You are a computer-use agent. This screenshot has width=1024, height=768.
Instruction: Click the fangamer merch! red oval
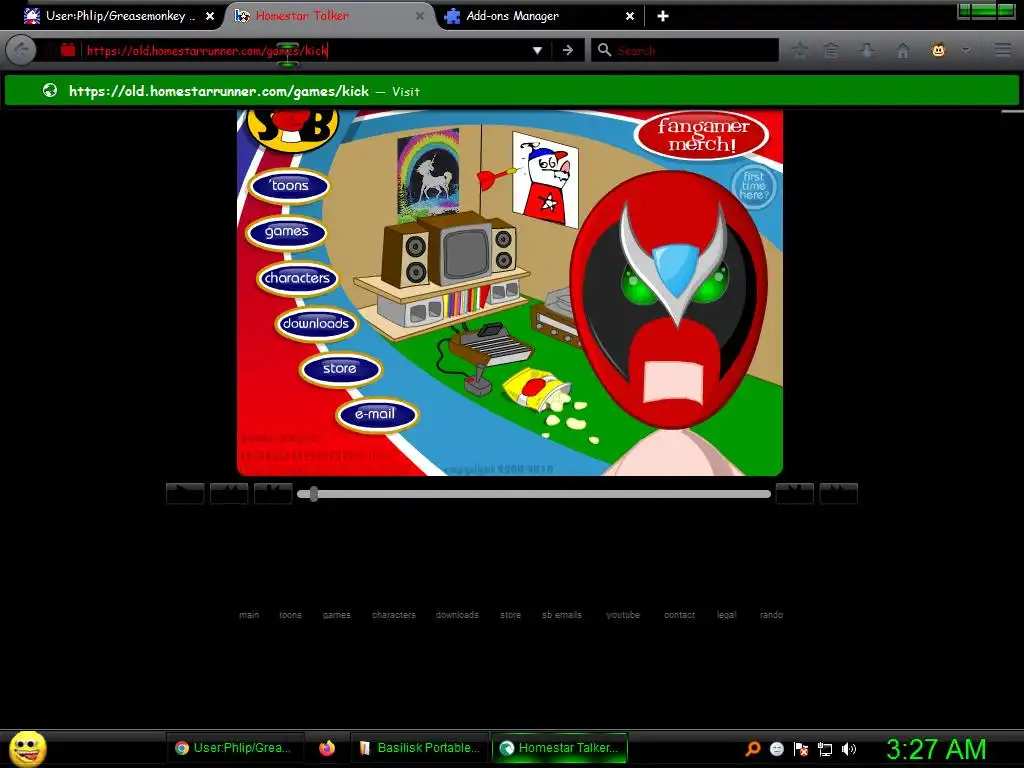(x=703, y=135)
